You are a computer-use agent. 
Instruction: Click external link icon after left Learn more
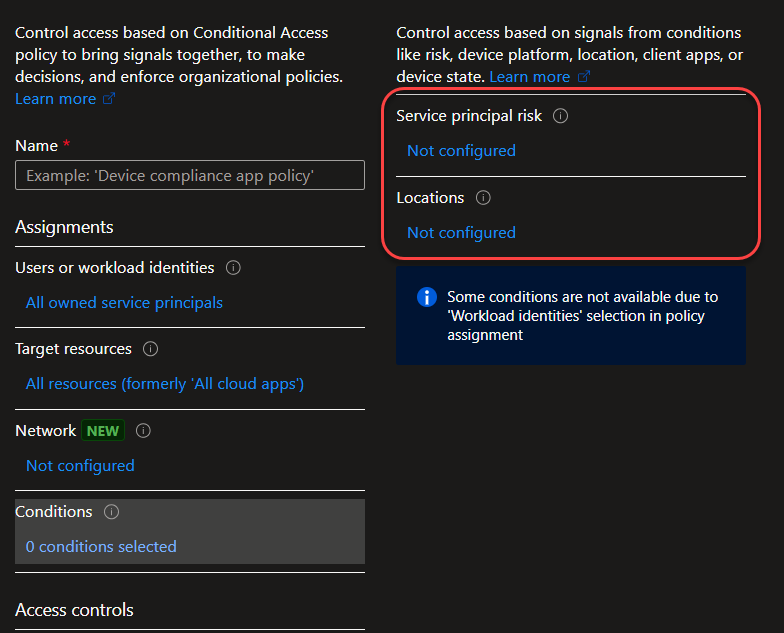(109, 98)
